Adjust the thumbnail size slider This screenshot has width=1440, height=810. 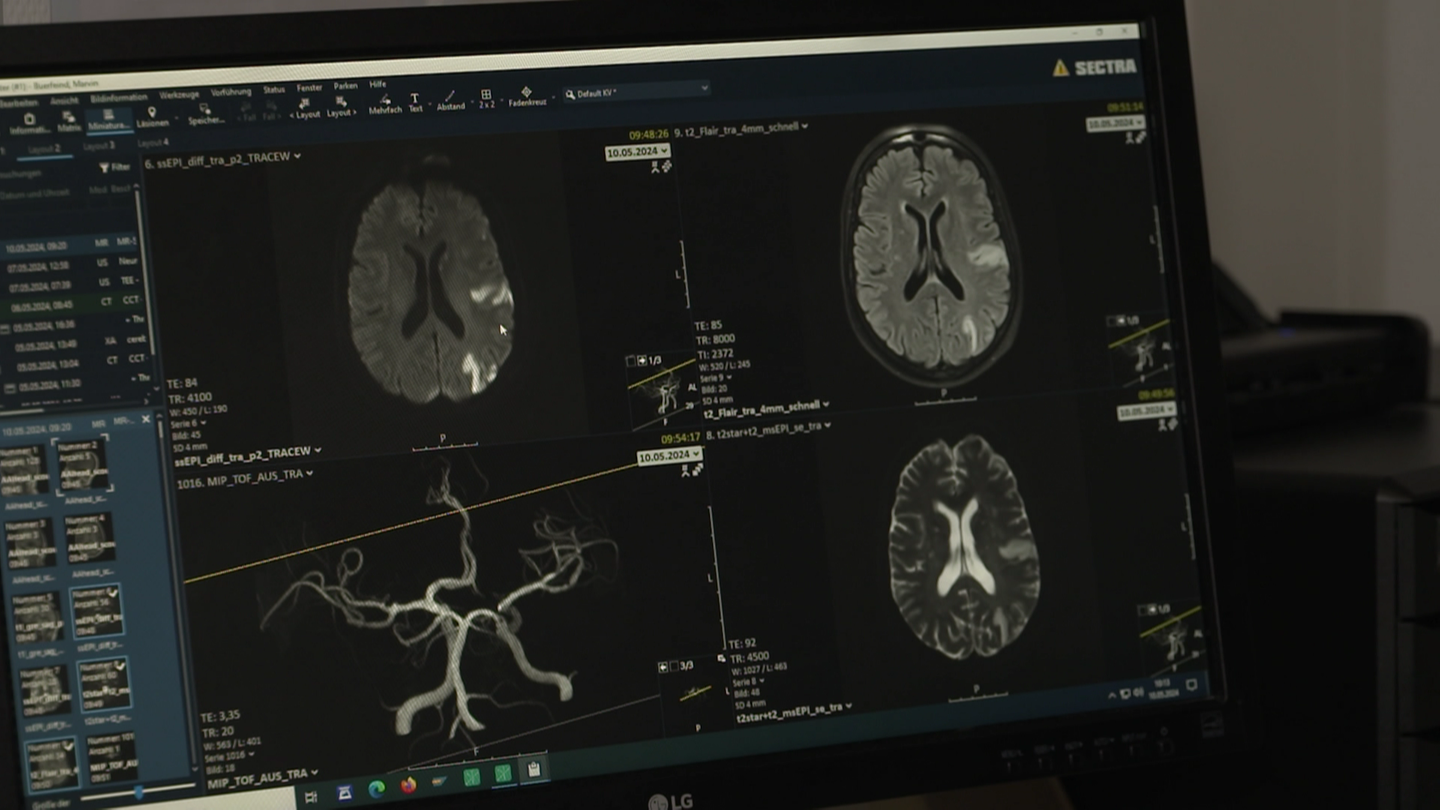[139, 792]
